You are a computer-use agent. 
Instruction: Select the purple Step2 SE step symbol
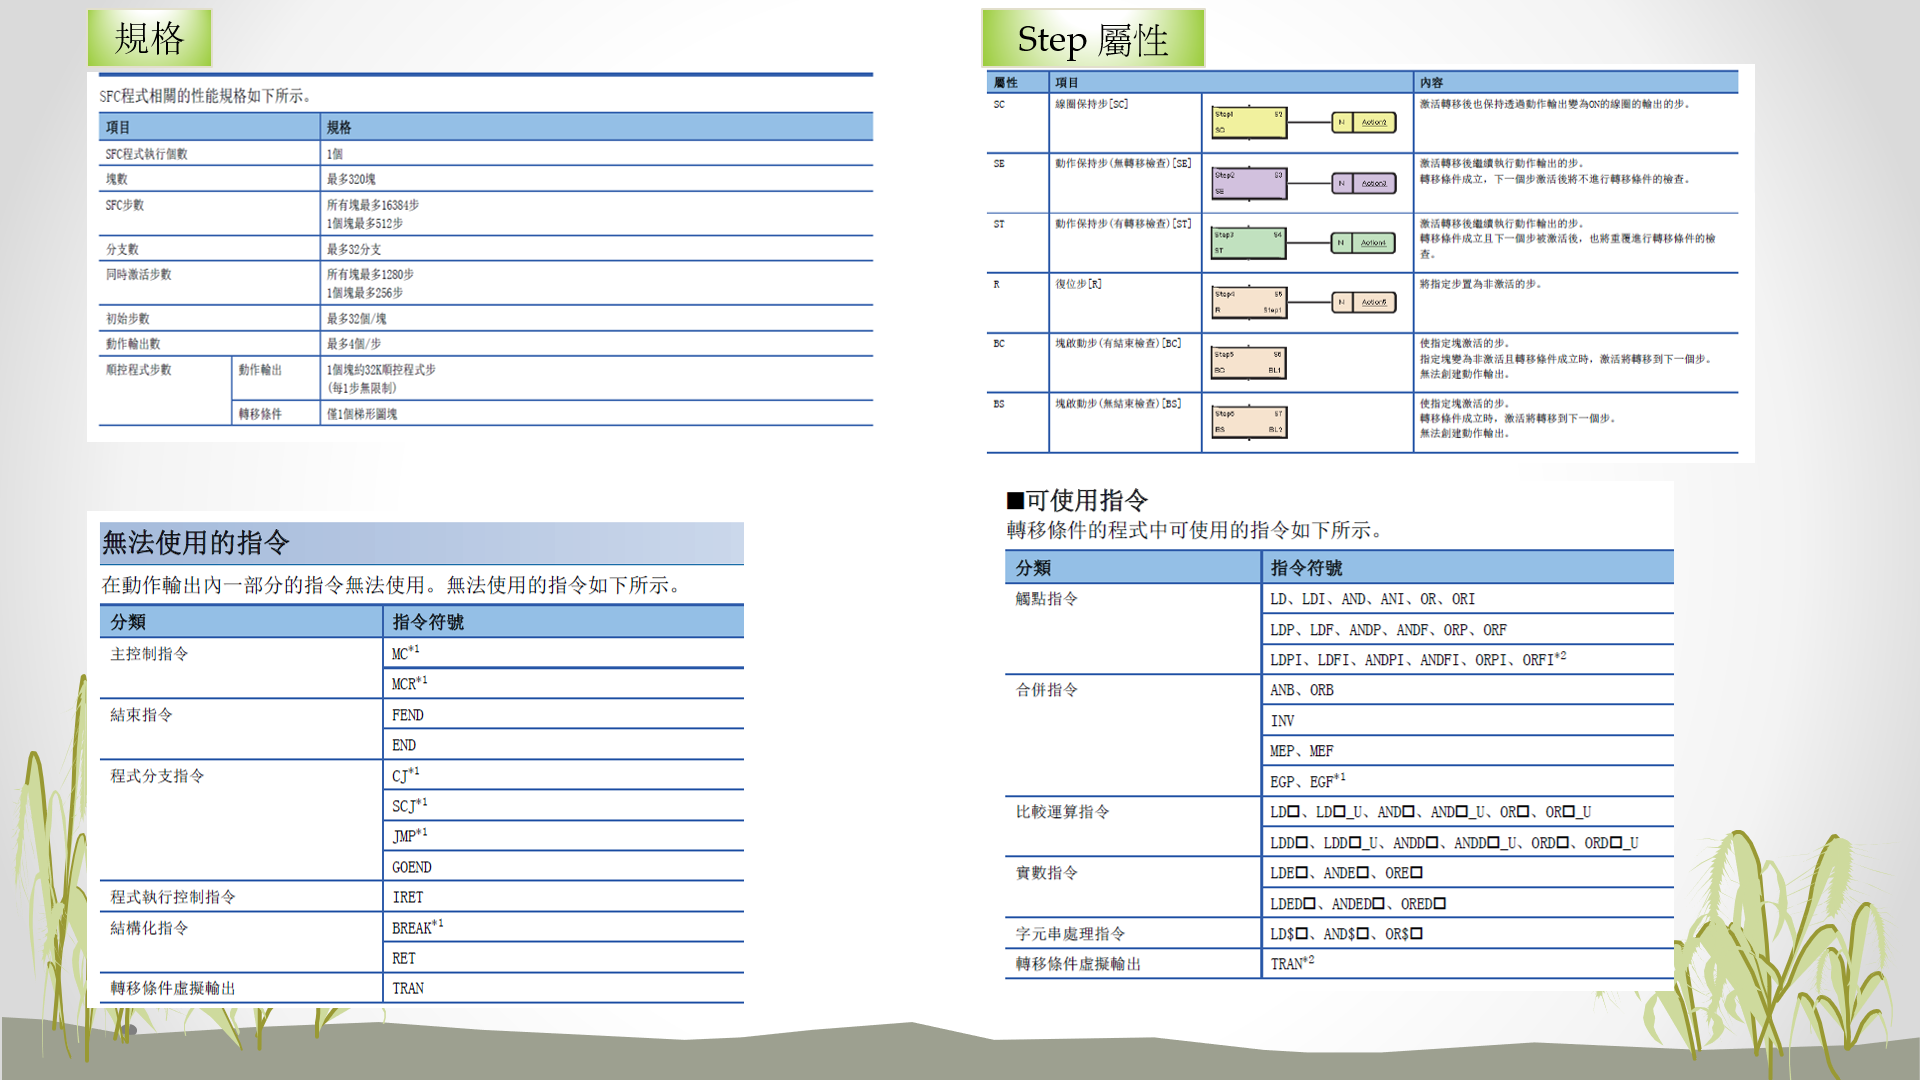(1248, 183)
